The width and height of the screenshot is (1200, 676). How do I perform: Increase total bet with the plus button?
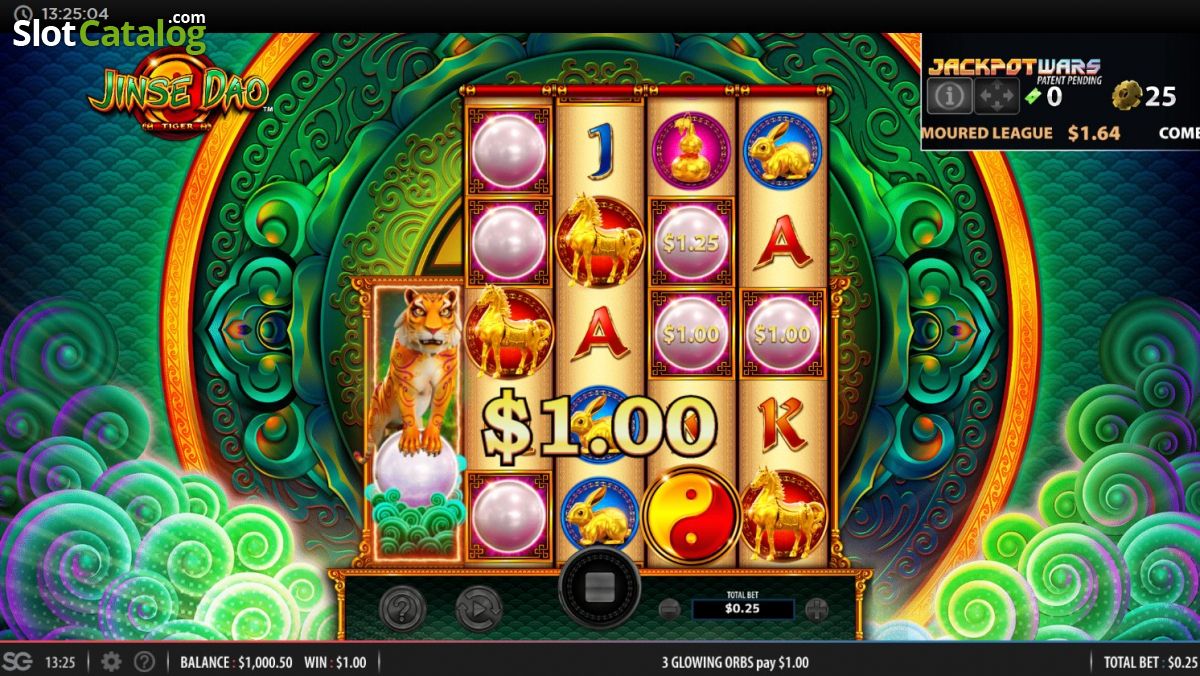pos(817,608)
